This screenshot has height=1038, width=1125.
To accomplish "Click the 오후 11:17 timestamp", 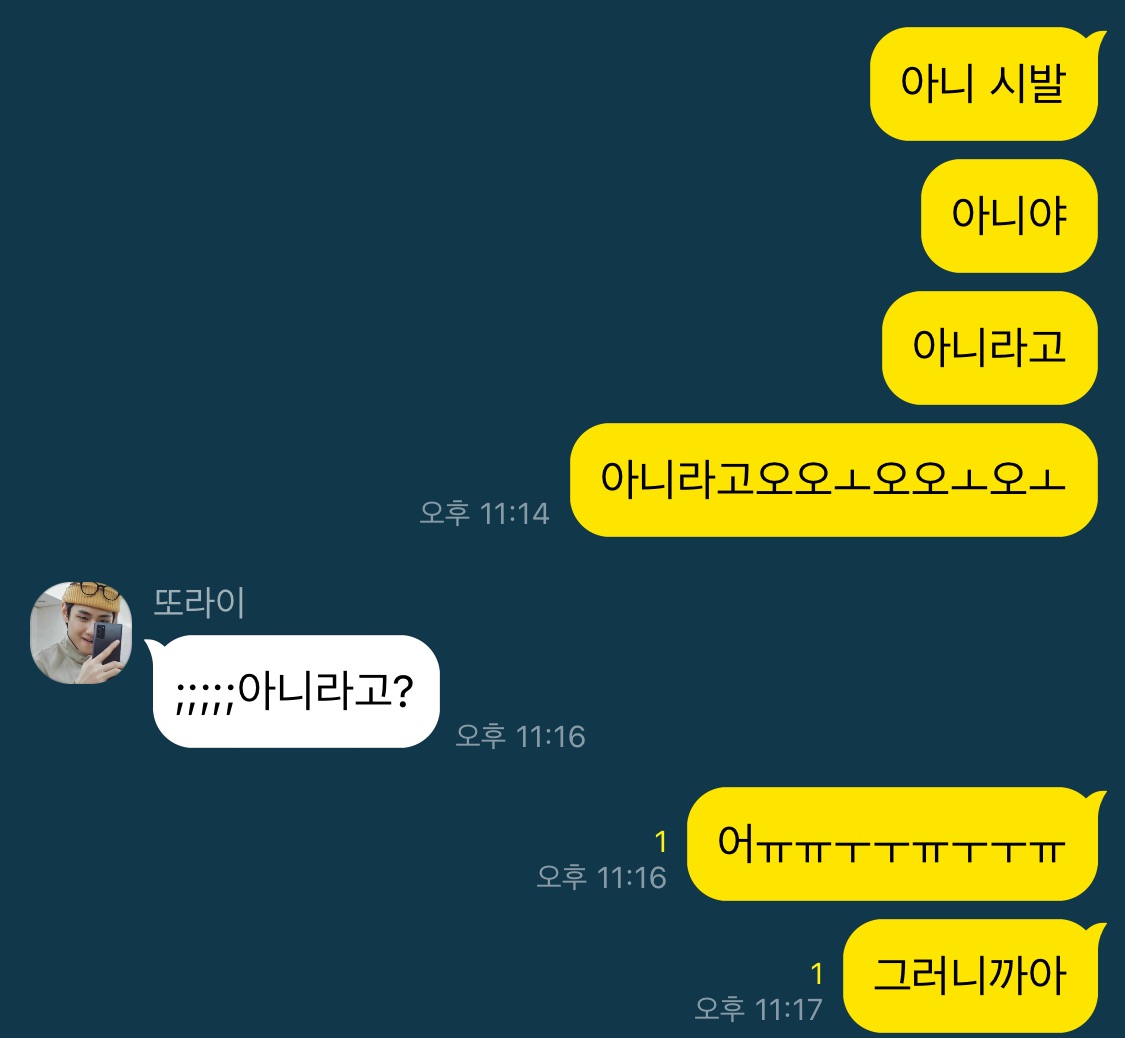I will click(x=758, y=1009).
